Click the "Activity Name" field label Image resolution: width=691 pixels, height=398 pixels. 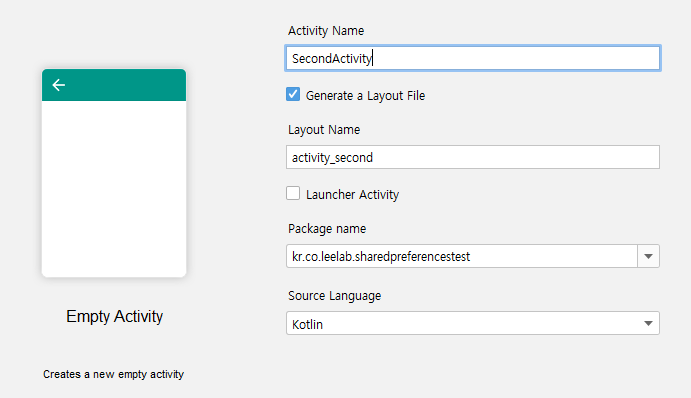point(326,31)
